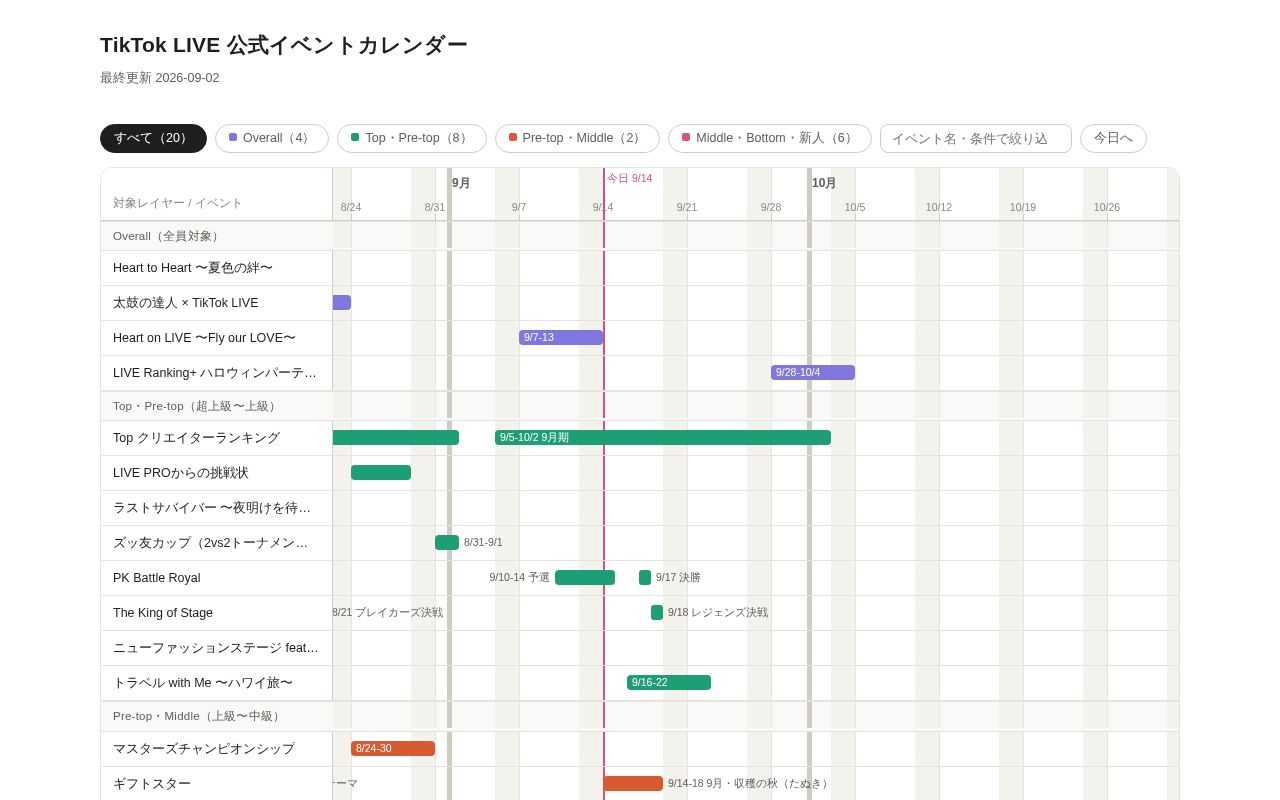The width and height of the screenshot is (1280, 800).
Task: Click 対象レイヤー / イベント column header
Action: 178,203
